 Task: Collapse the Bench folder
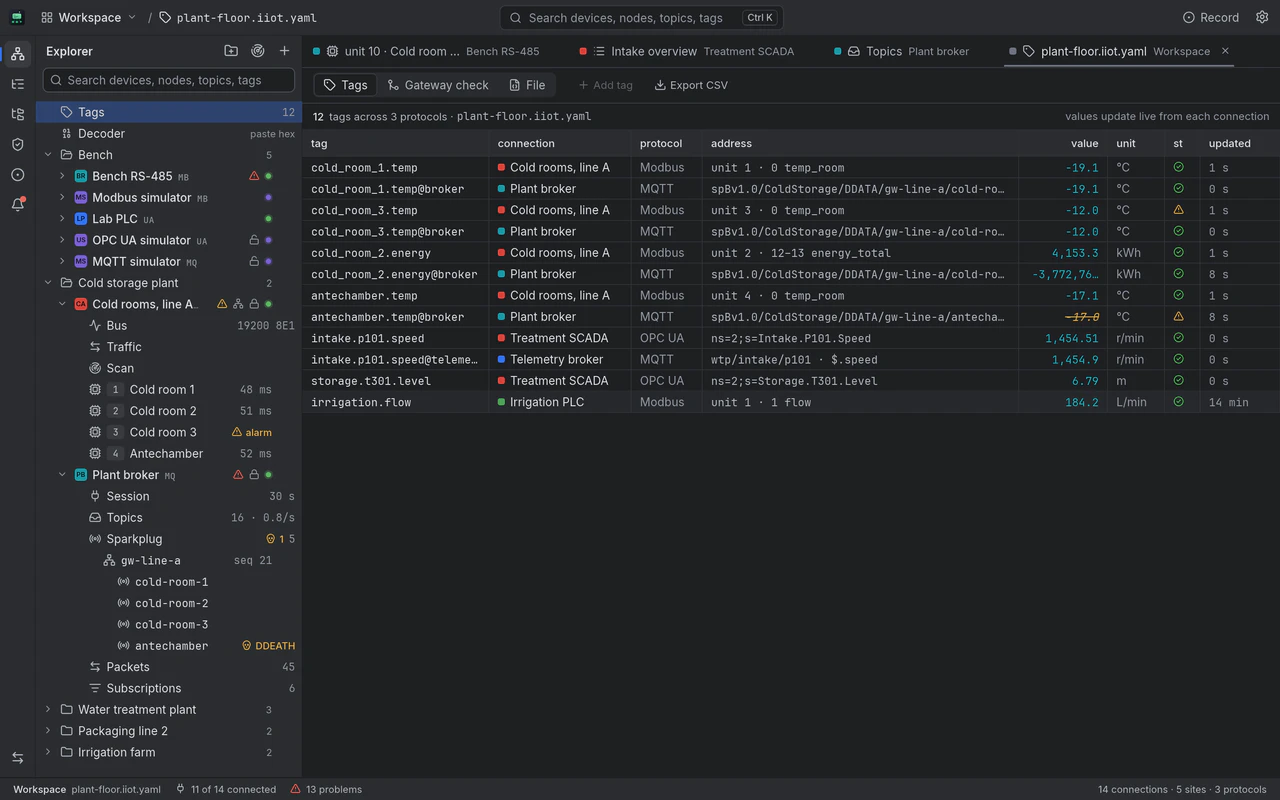pos(48,155)
